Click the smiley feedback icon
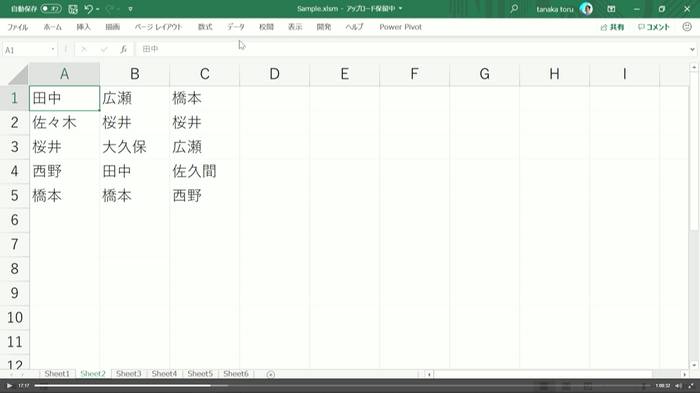Image resolution: width=700 pixels, height=393 pixels. [687, 27]
